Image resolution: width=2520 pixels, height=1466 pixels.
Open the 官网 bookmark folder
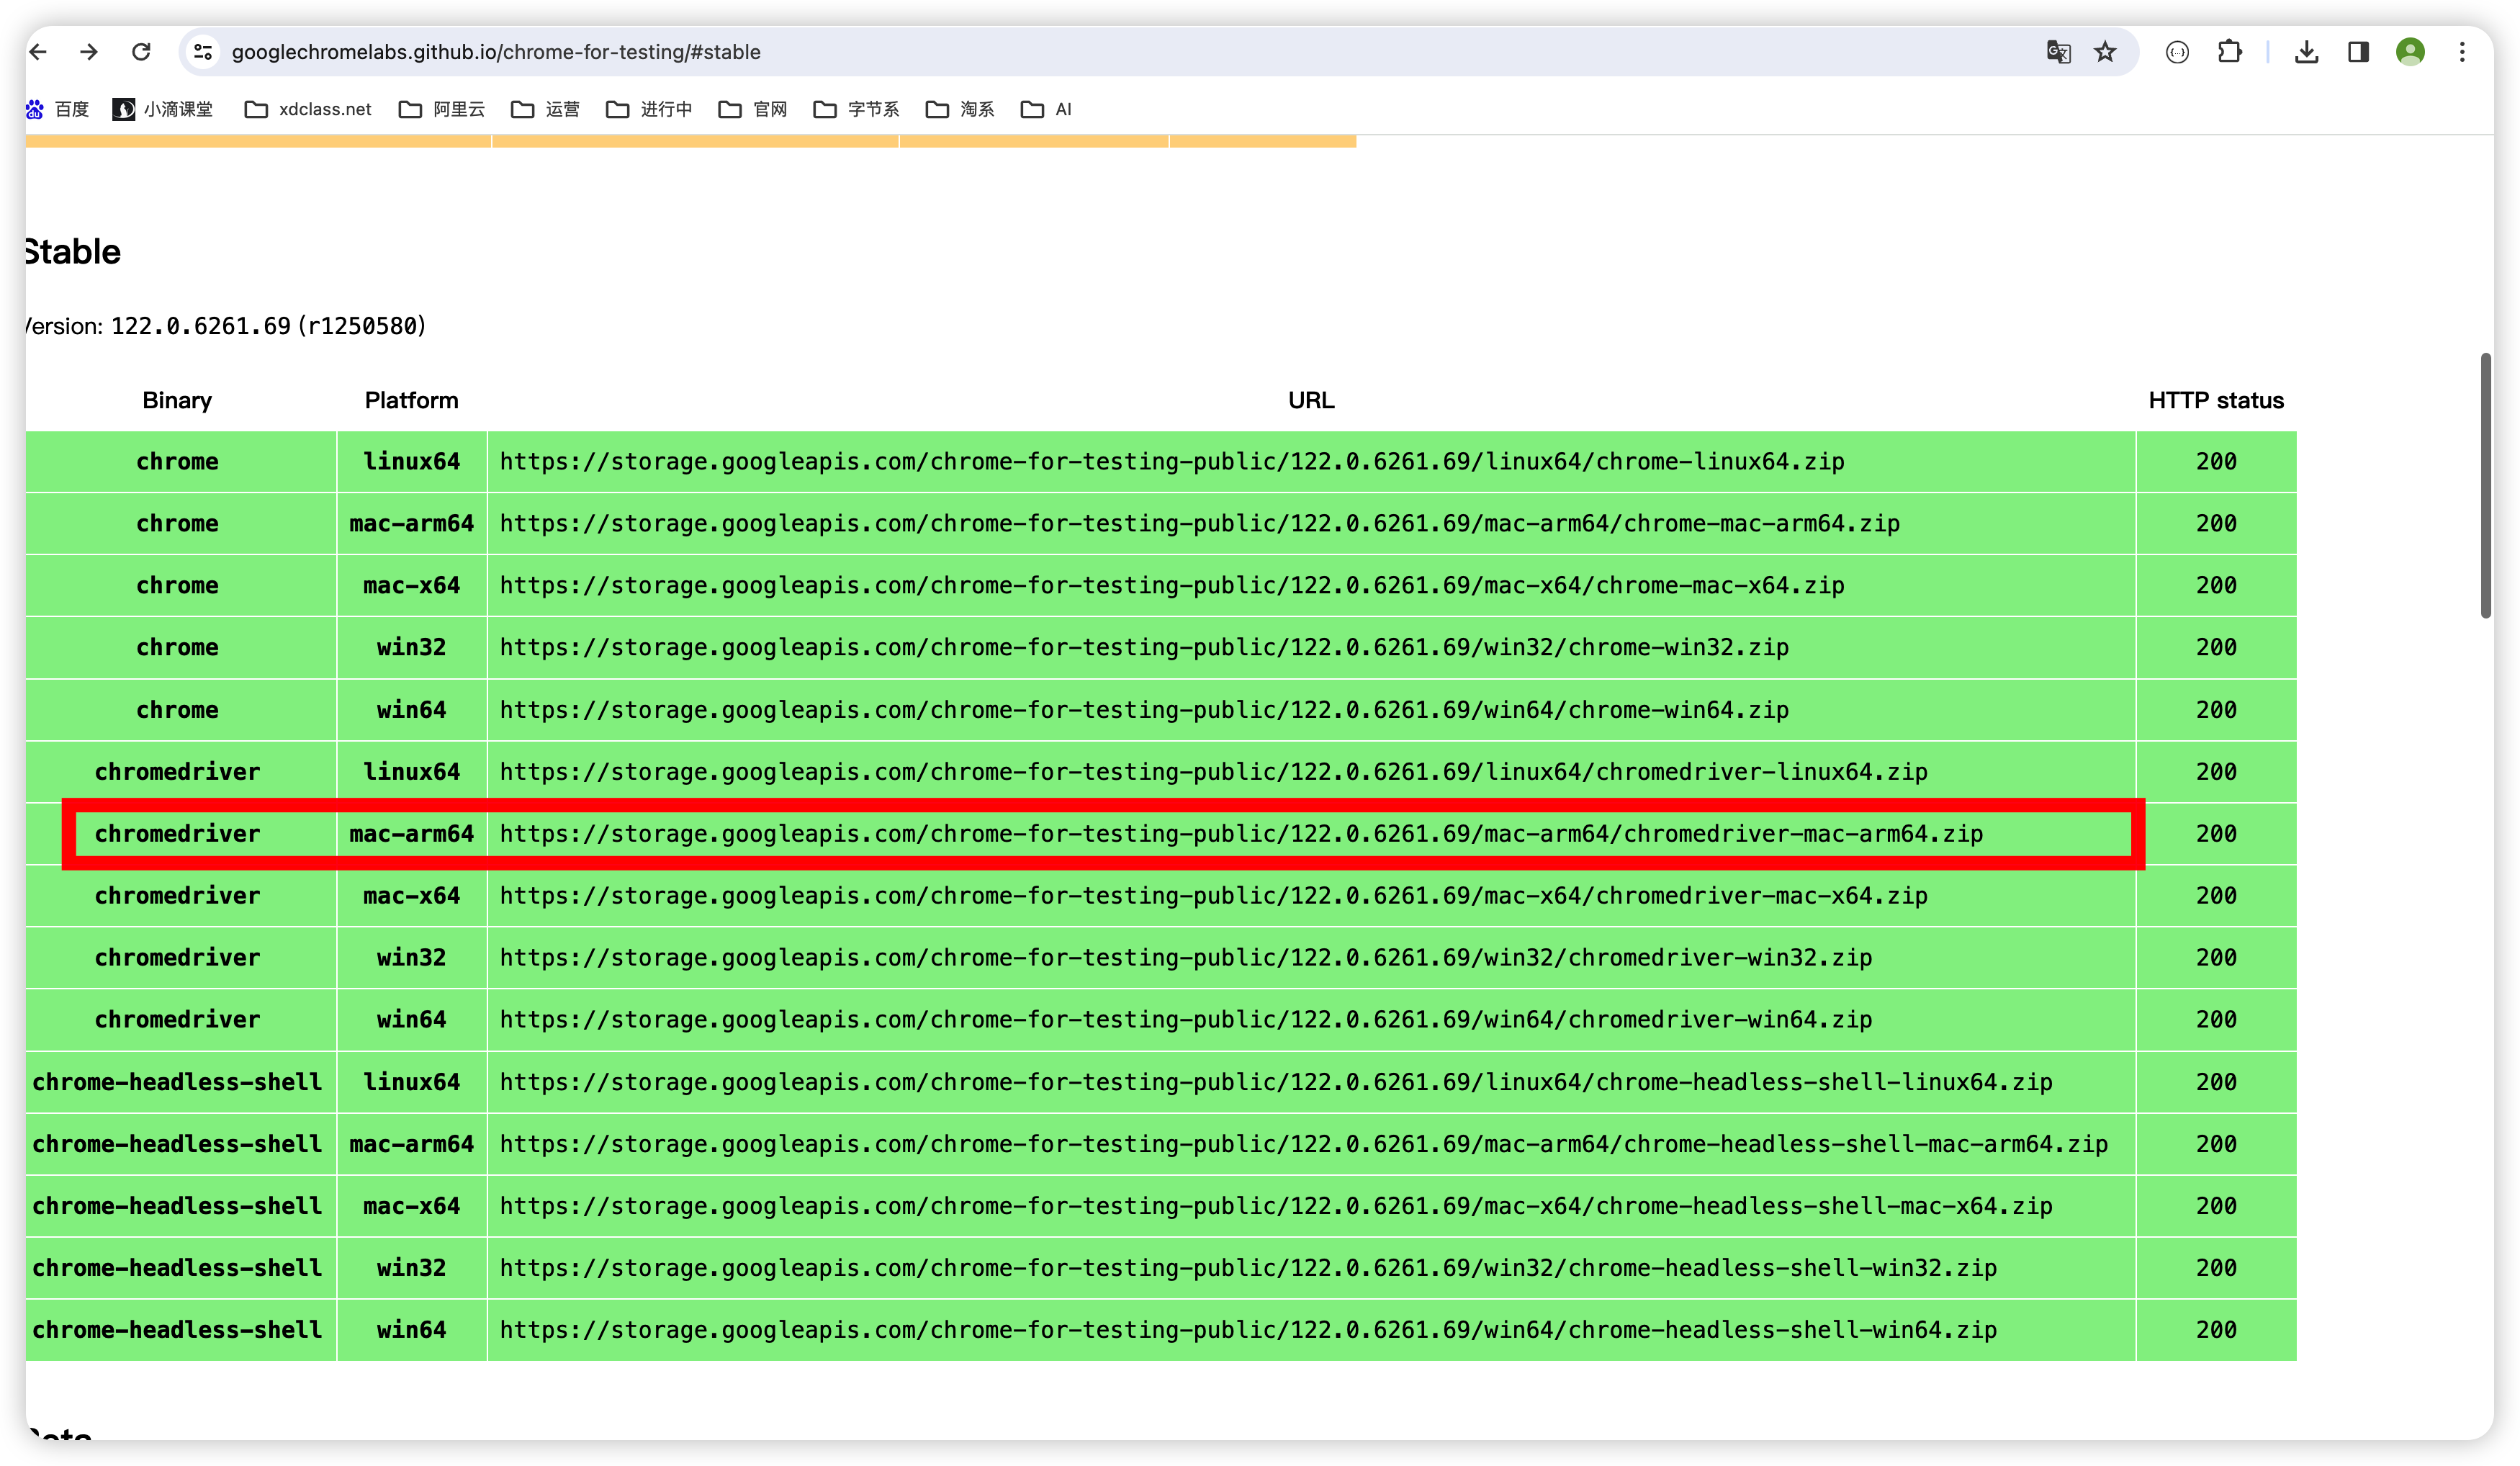pos(753,109)
